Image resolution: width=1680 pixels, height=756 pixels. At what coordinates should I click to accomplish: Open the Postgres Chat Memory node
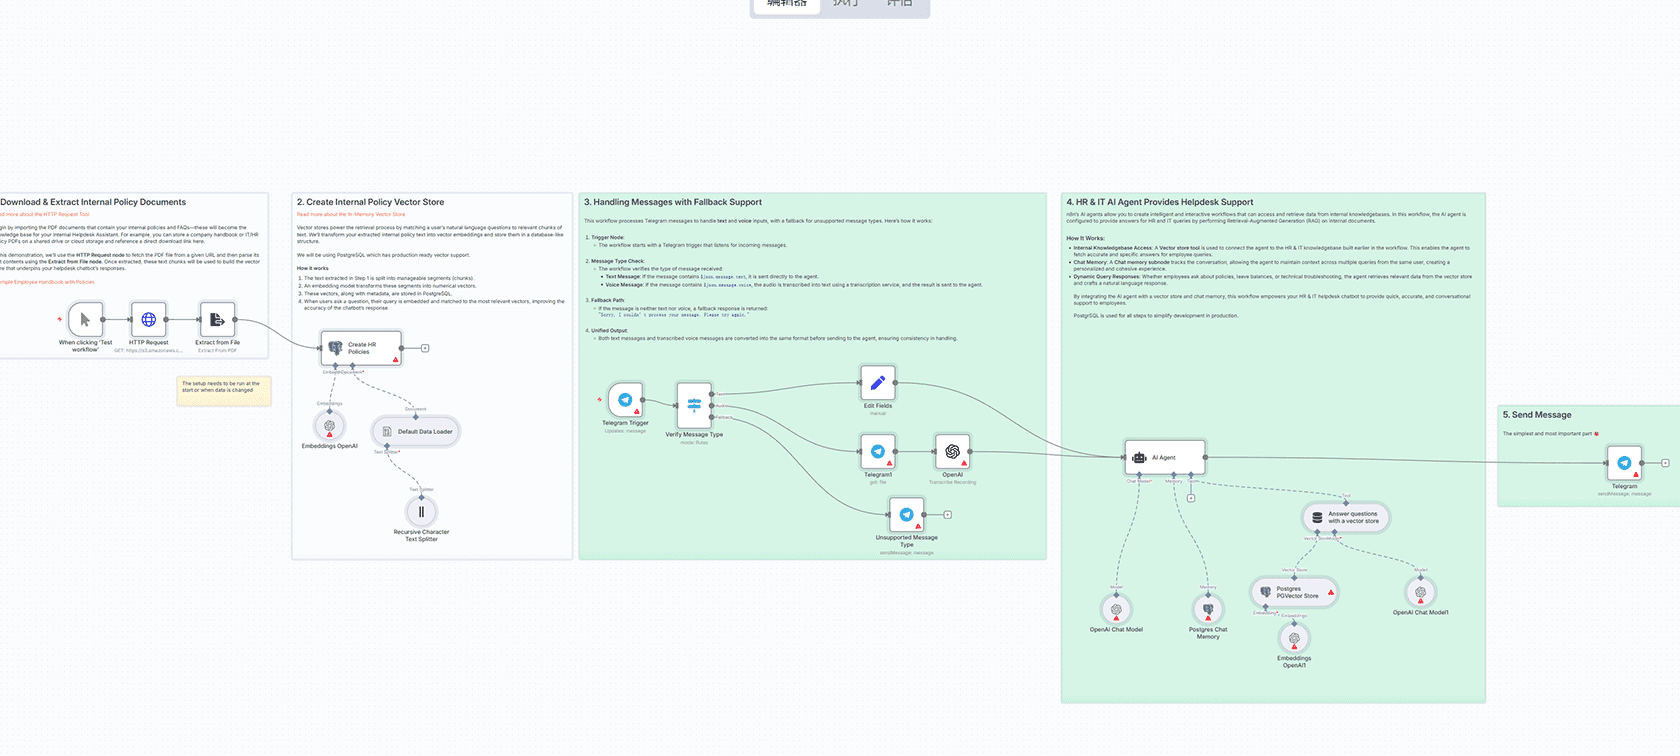click(1208, 609)
